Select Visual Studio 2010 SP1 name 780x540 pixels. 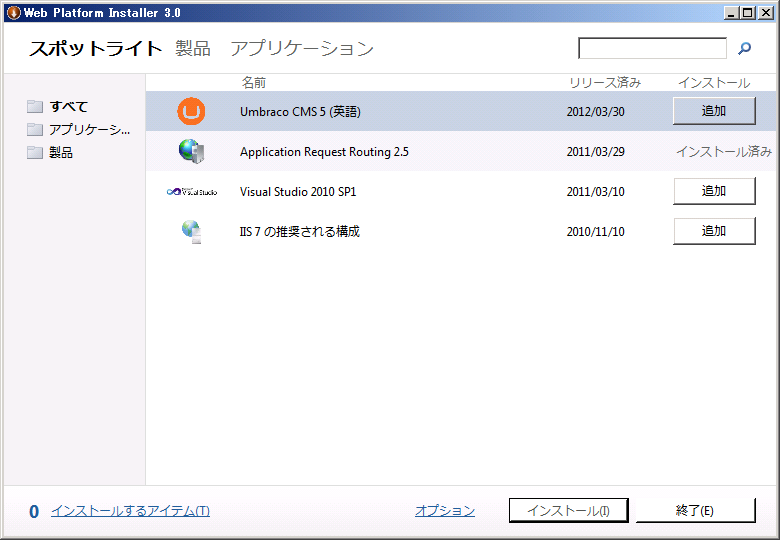[298, 191]
